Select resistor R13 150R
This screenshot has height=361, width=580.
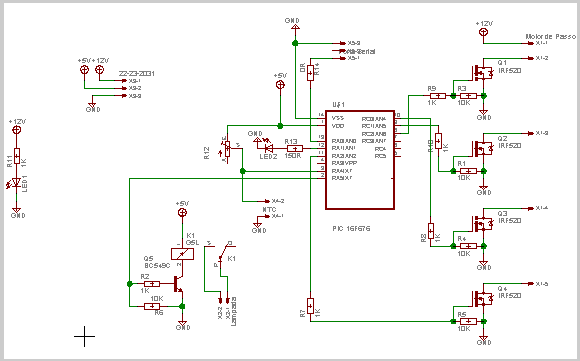(295, 148)
